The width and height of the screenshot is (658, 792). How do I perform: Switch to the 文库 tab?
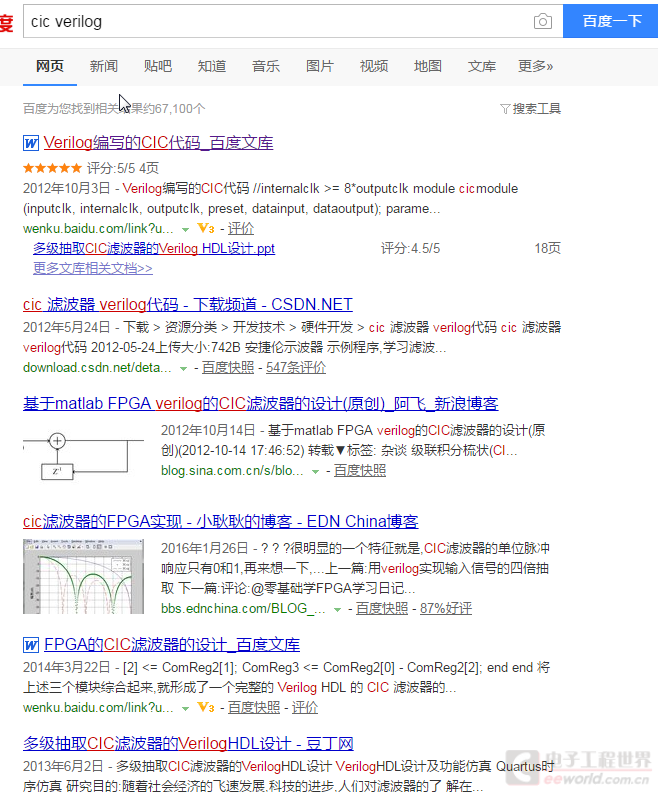pyautogui.click(x=482, y=66)
